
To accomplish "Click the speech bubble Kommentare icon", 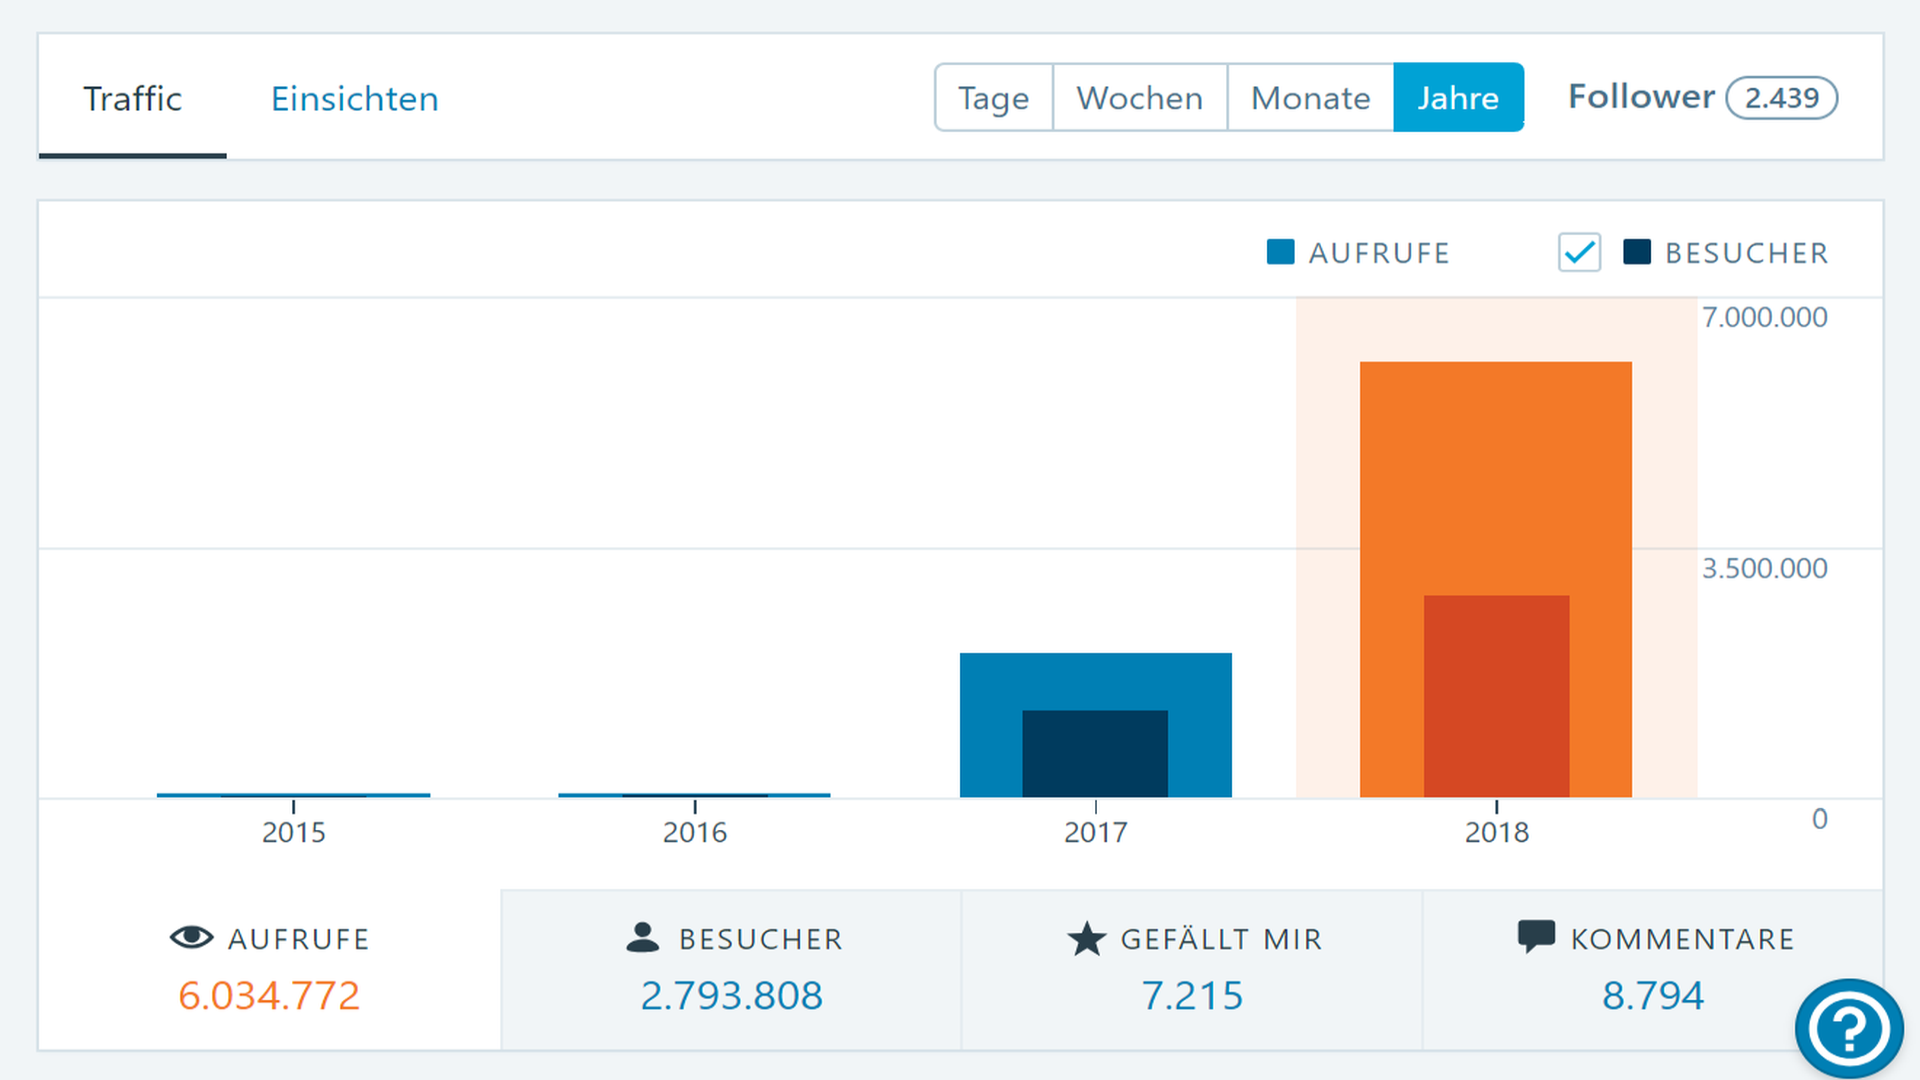I will [1535, 937].
